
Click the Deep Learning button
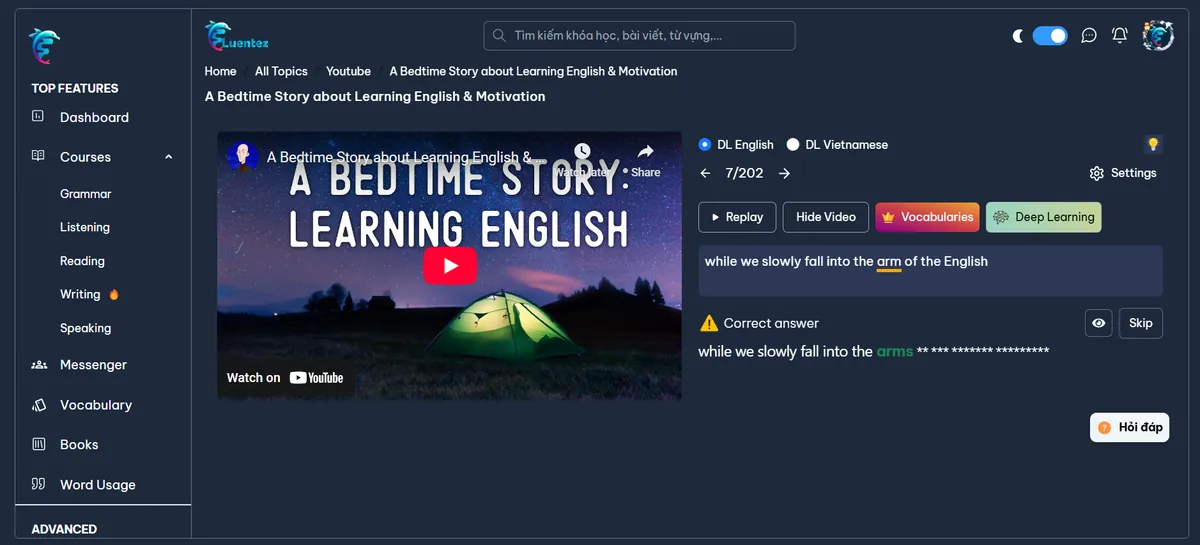[x=1043, y=217]
